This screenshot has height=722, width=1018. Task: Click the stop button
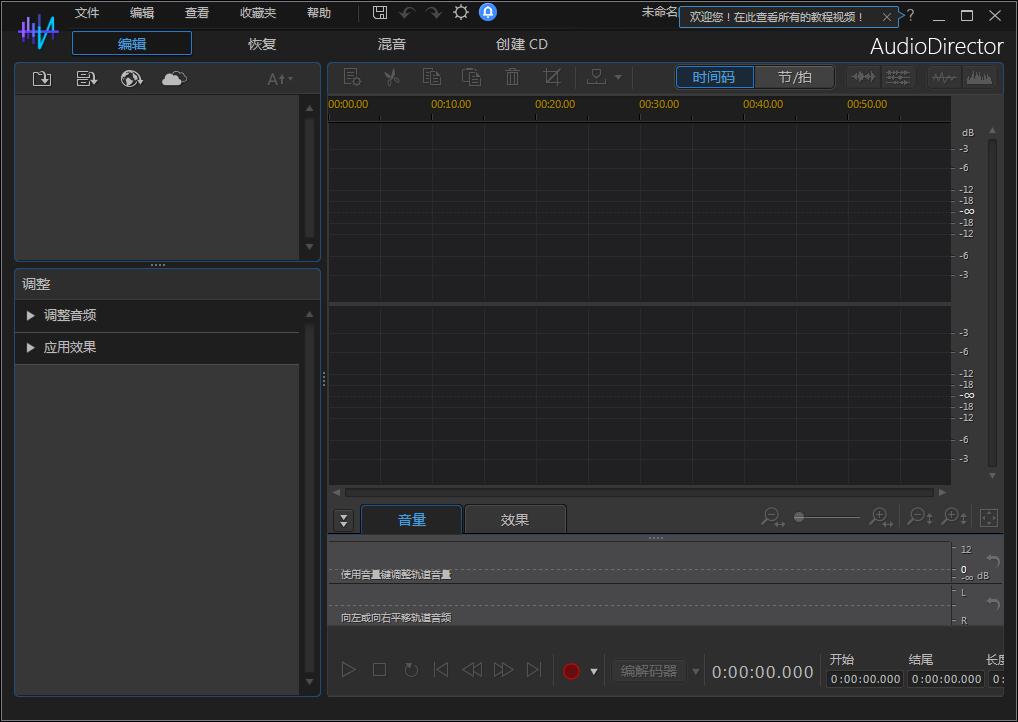pos(379,669)
